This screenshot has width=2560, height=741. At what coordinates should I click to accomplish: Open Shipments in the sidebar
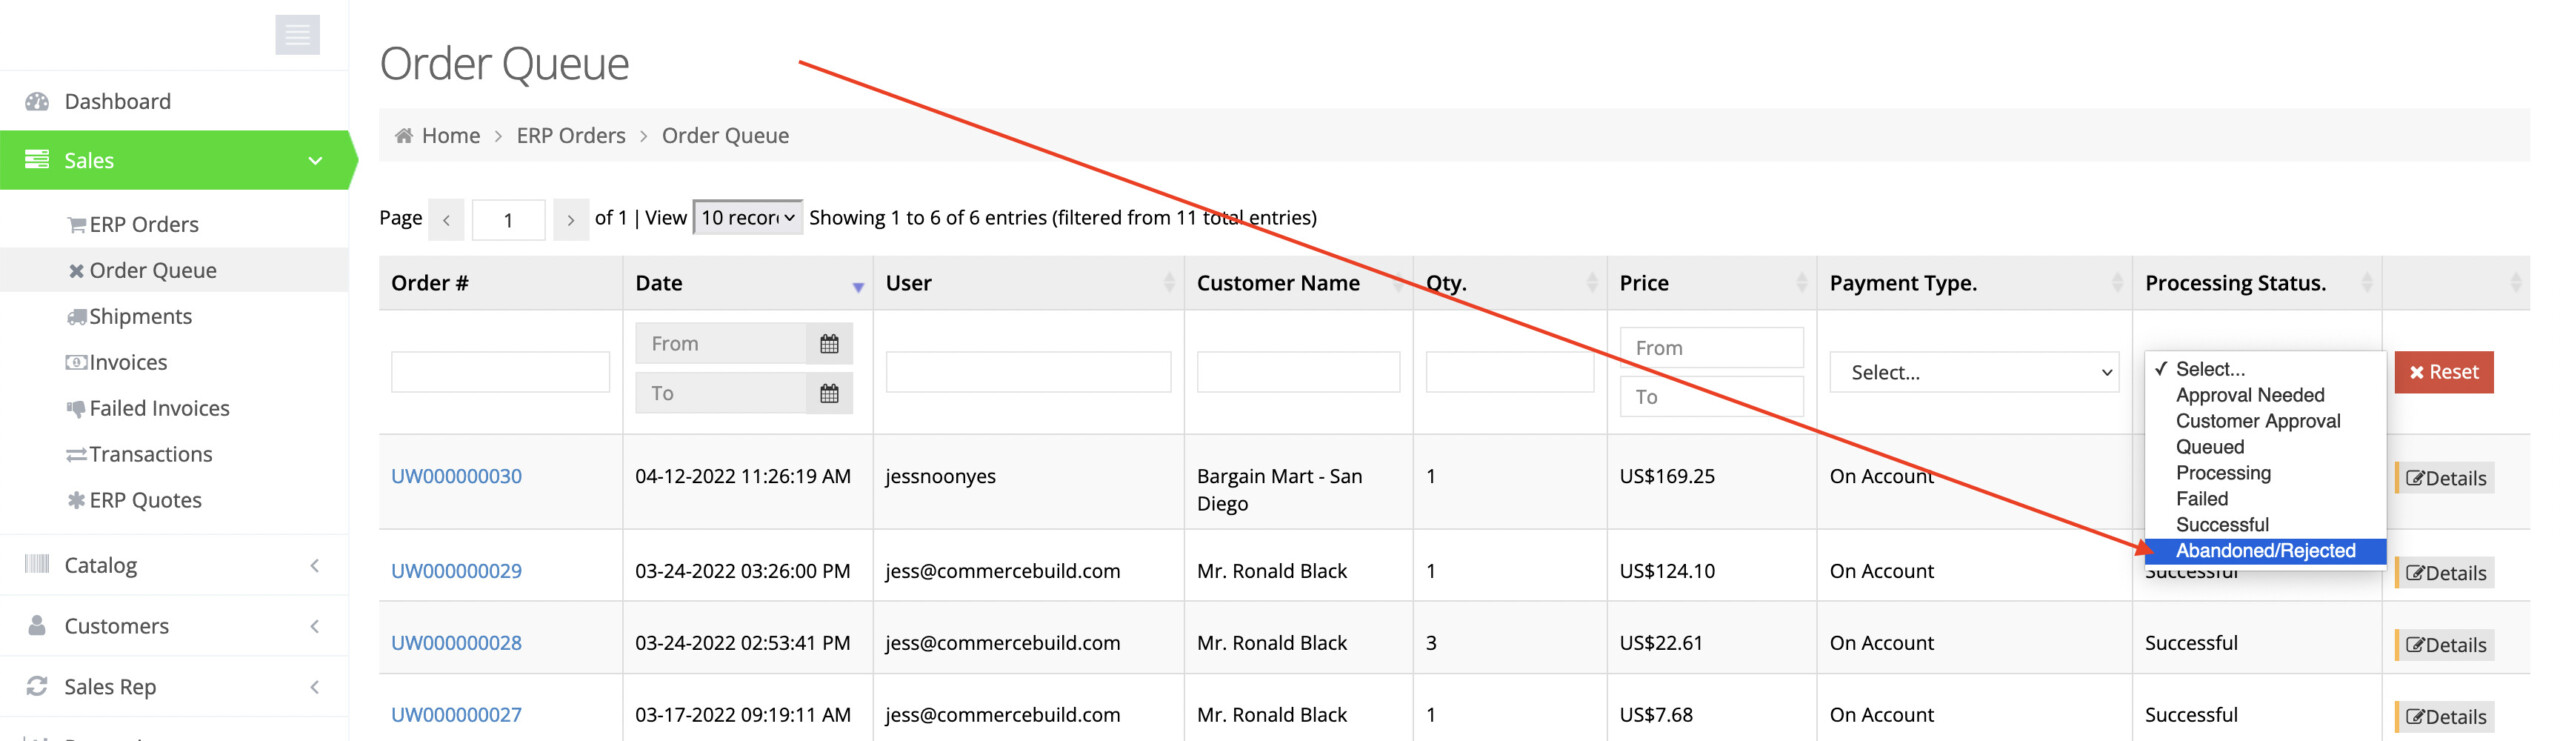pyautogui.click(x=140, y=317)
